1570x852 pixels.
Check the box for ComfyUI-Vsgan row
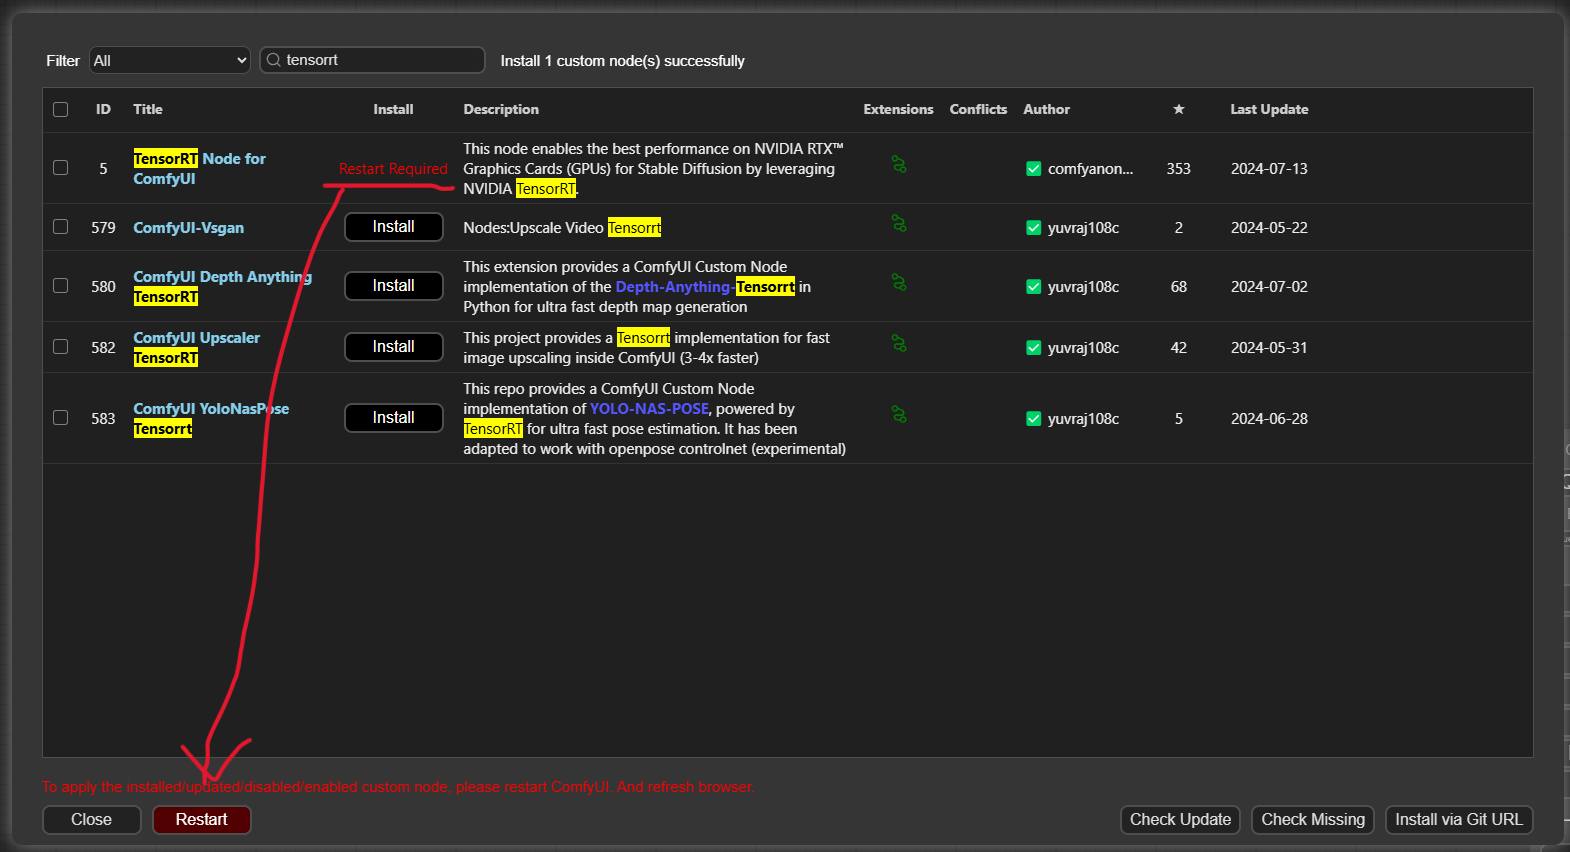point(61,226)
